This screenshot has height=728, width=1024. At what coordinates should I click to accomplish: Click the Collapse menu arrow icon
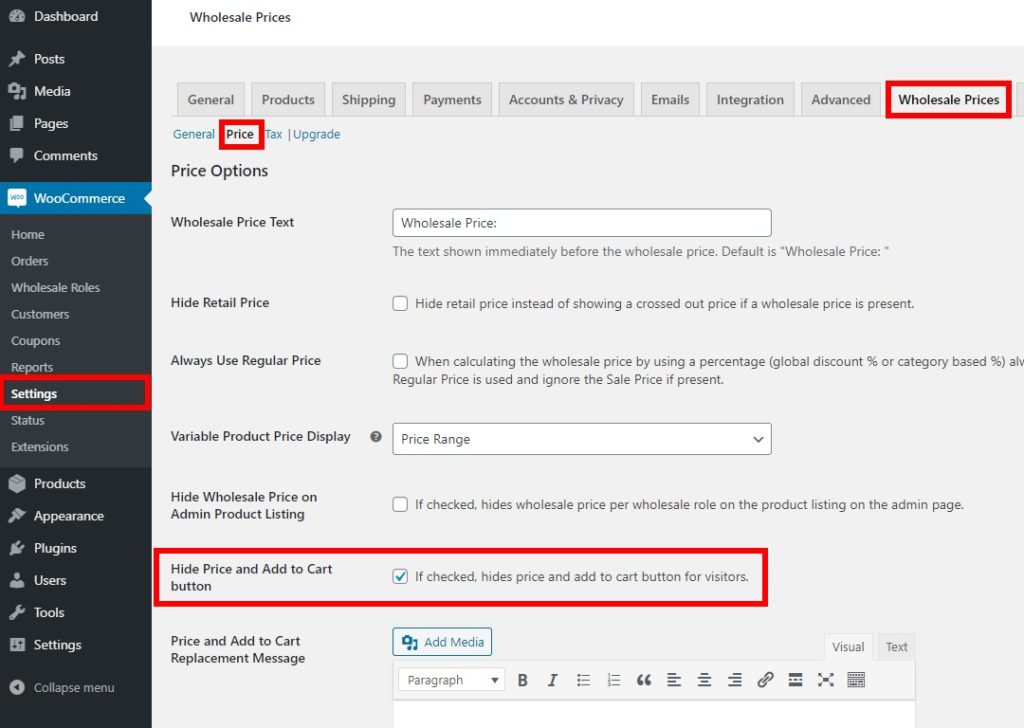pyautogui.click(x=18, y=687)
